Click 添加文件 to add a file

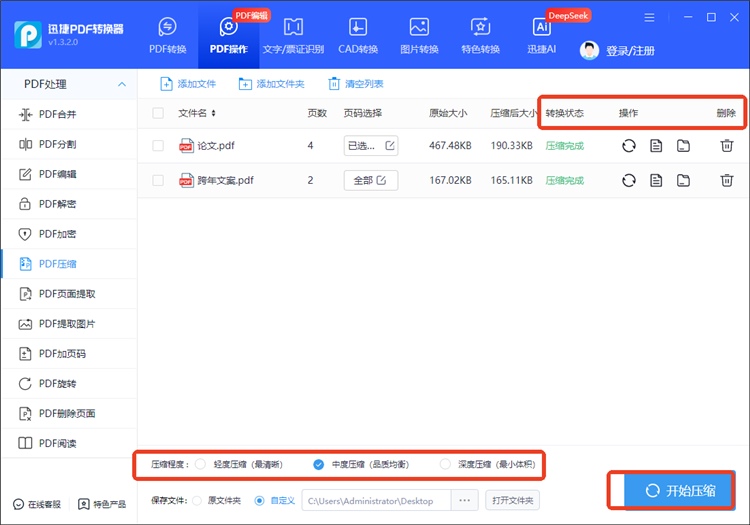point(188,84)
